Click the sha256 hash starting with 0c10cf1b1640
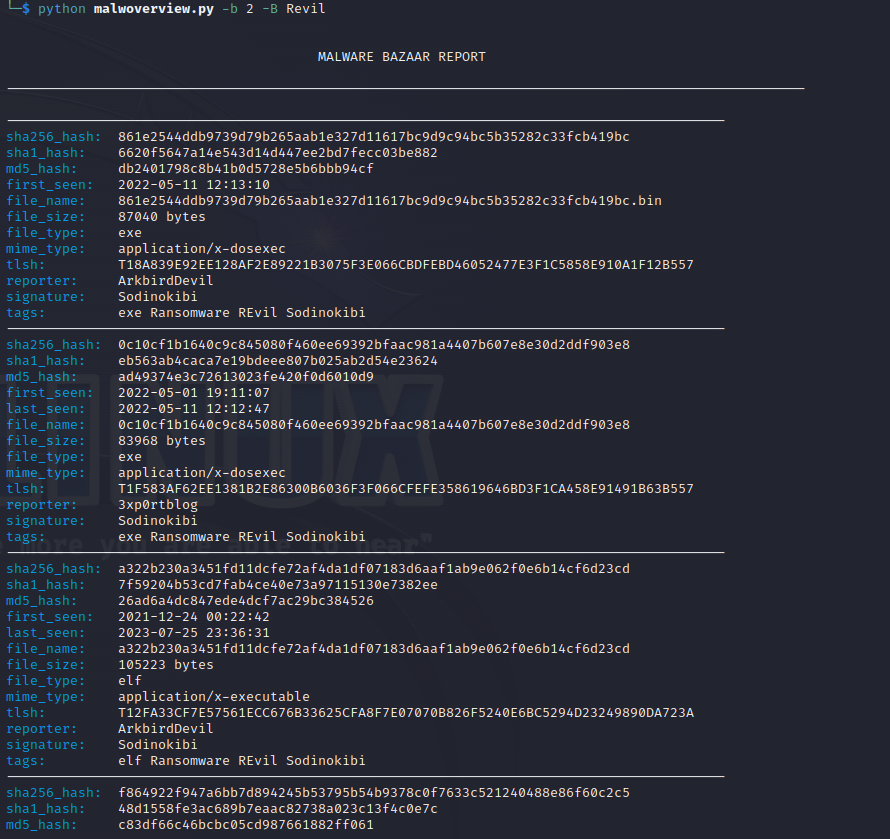Viewport: 890px width, 839px height. pos(373,345)
